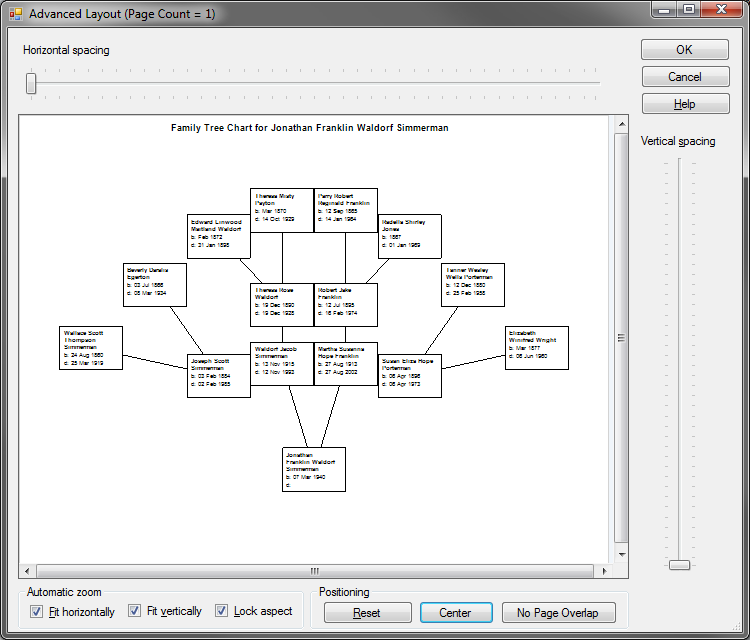This screenshot has width=750, height=640.
Task: Click the Center positioning button
Action: [456, 613]
